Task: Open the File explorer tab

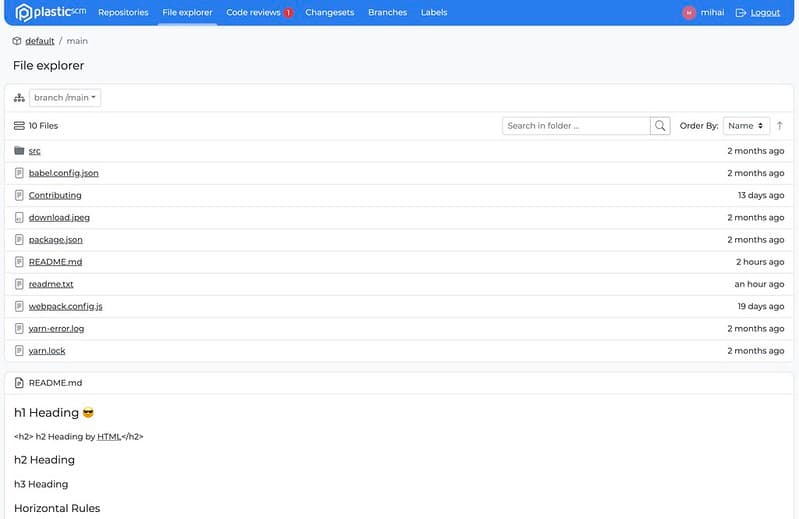Action: 188,13
